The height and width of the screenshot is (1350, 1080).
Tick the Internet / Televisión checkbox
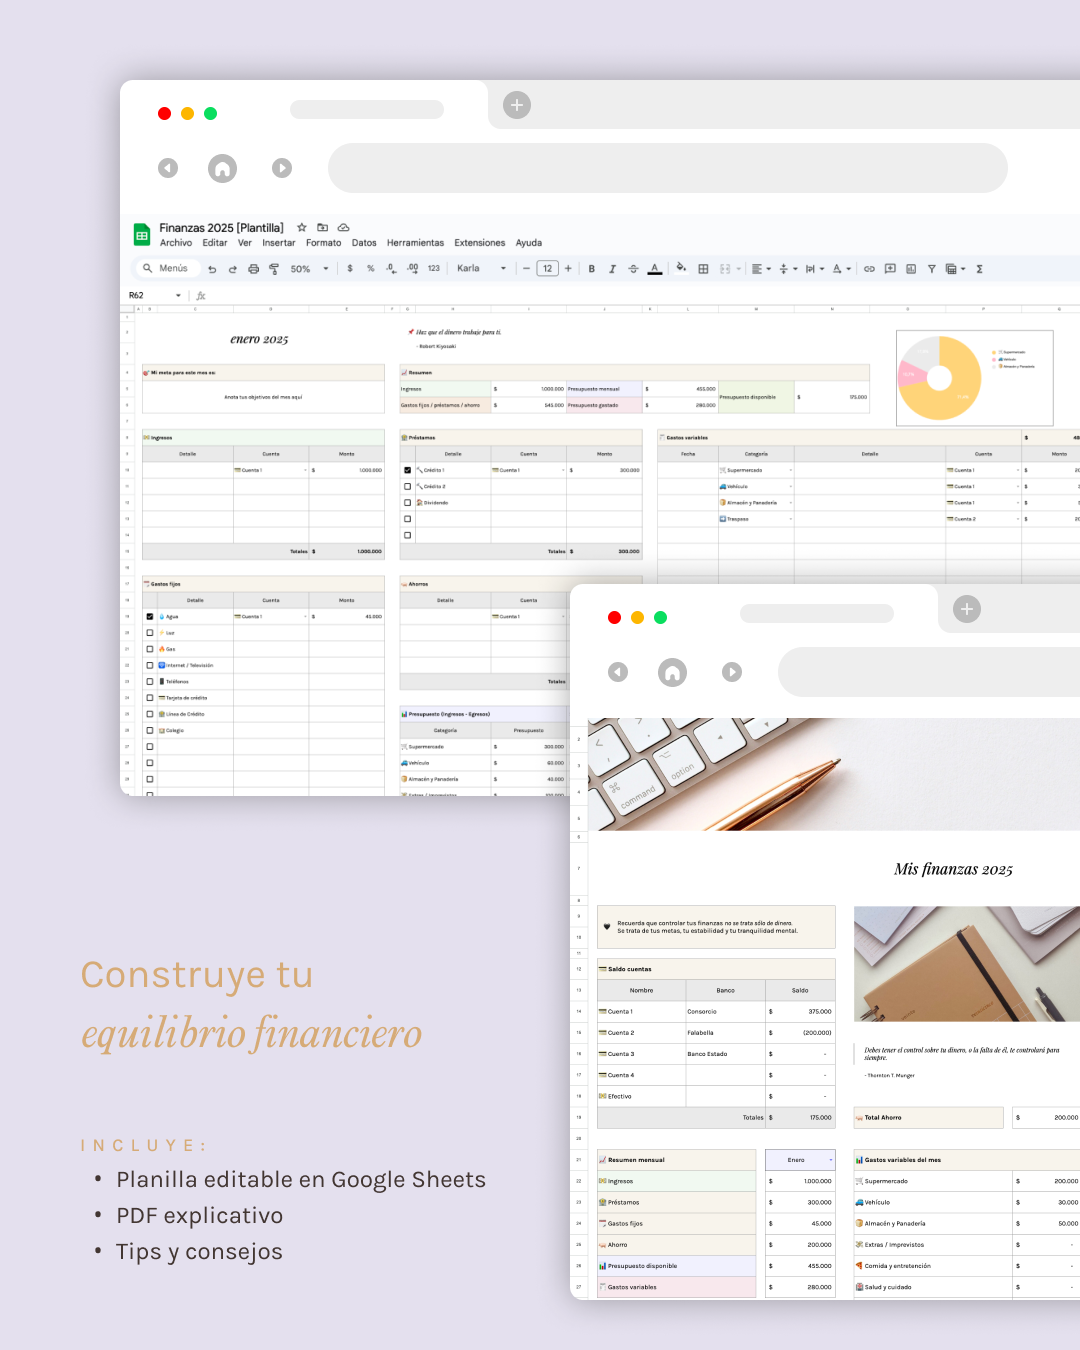[x=150, y=665]
